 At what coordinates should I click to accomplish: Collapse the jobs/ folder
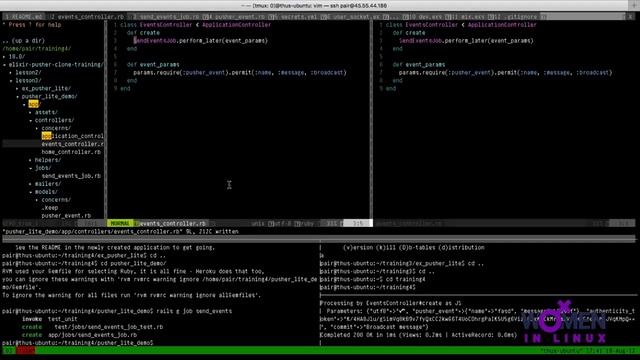tap(40, 168)
